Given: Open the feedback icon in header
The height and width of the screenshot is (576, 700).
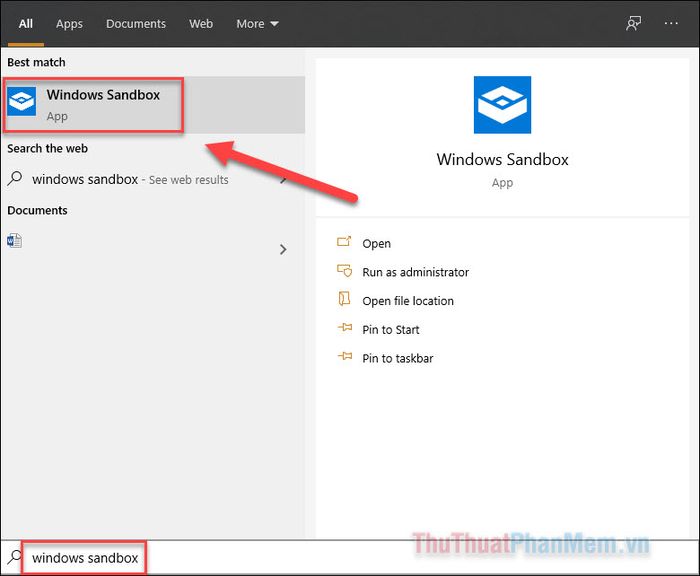Looking at the screenshot, I should point(633,23).
